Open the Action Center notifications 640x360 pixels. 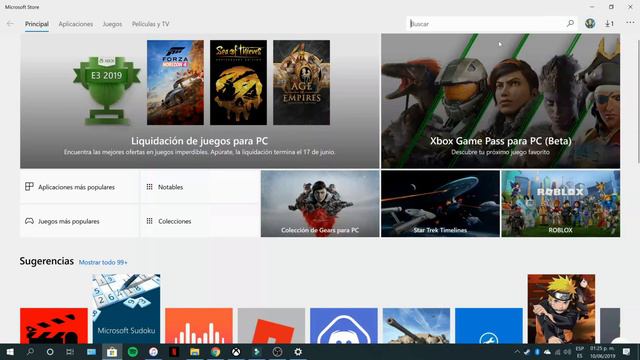pyautogui.click(x=627, y=352)
